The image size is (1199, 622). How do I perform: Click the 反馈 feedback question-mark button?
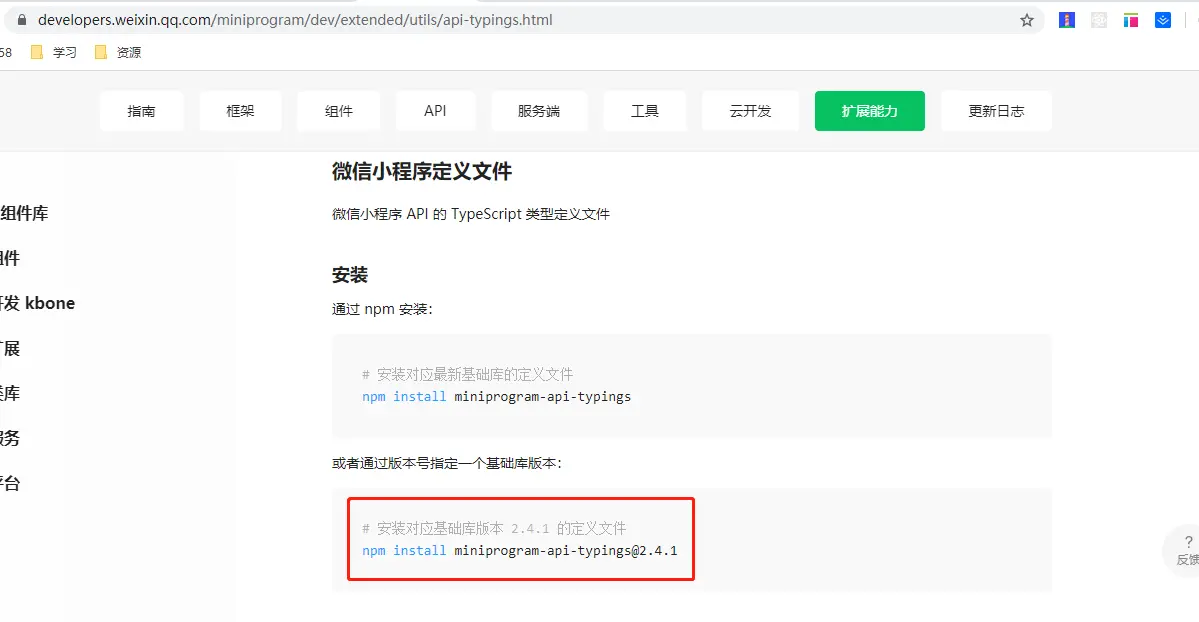(1186, 550)
